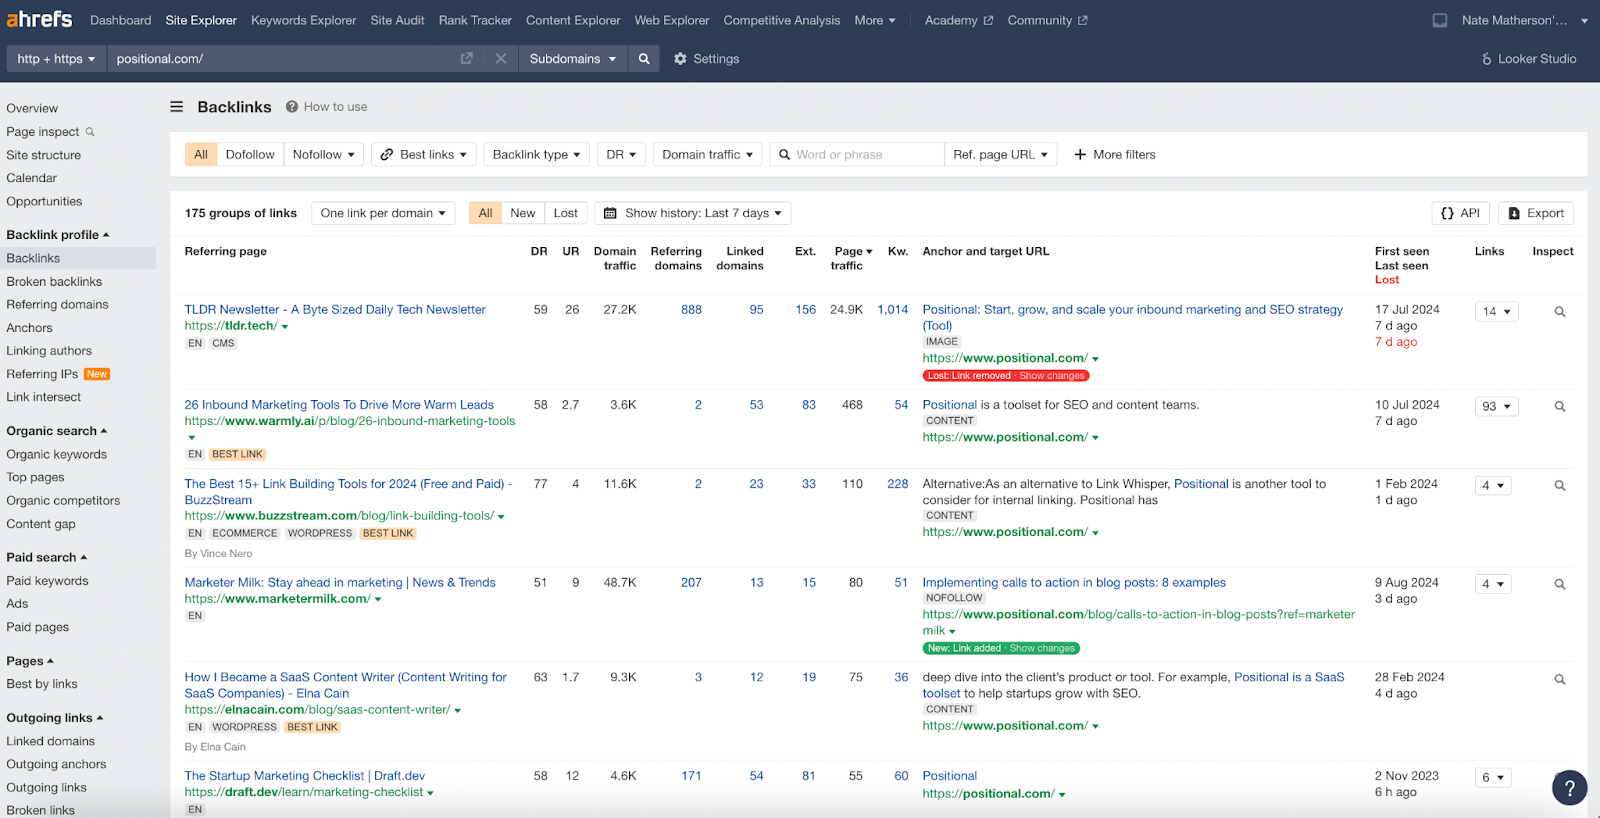The height and width of the screenshot is (818, 1600).
Task: Open Organic keywords in sidebar
Action: (x=56, y=454)
